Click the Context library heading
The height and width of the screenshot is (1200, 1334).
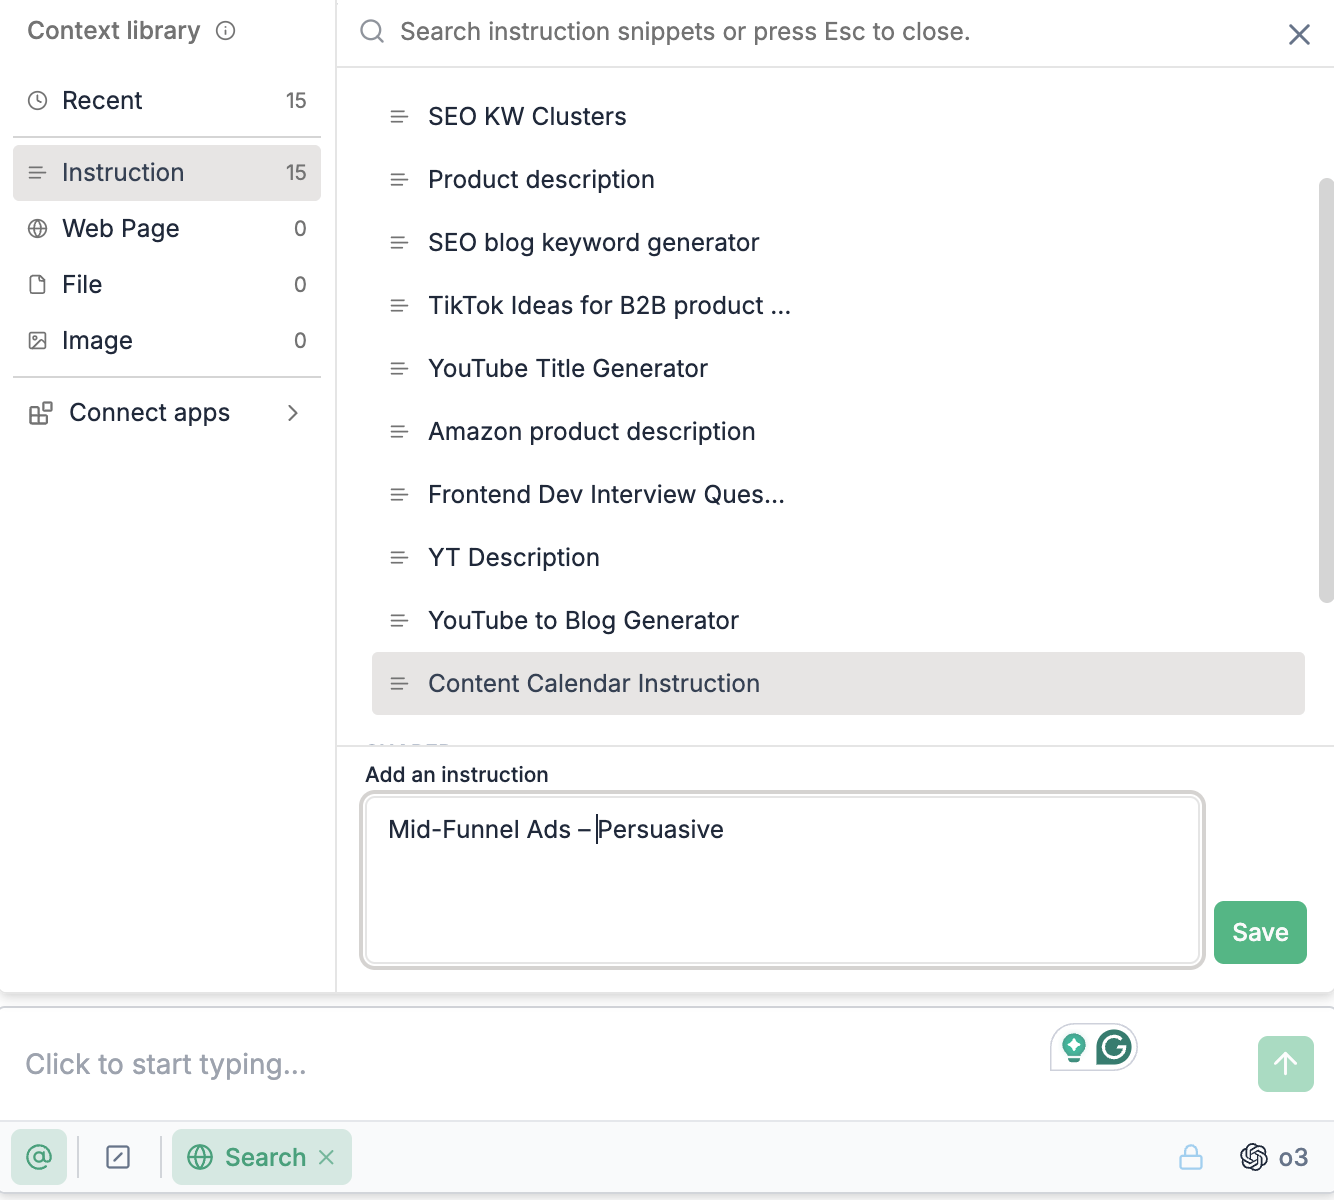pos(114,31)
